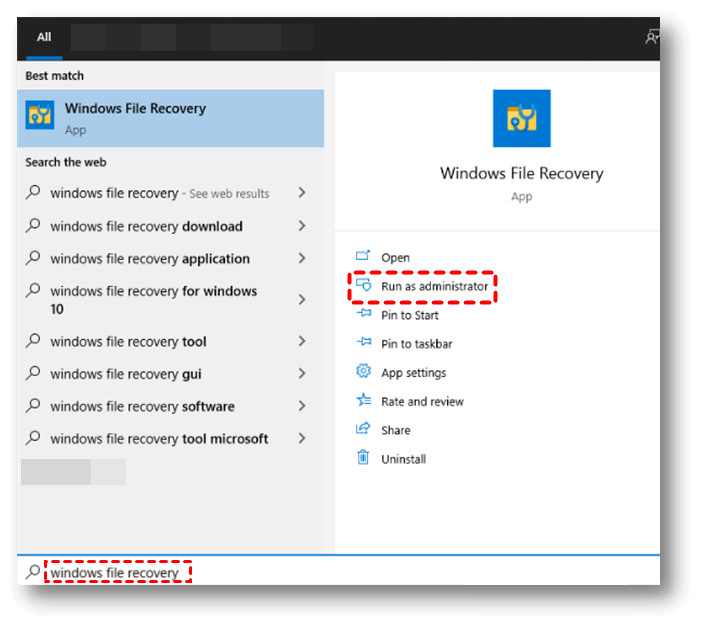Screen dimensions: 701x626
Task: Select 'windows file recovery tool' suggestion
Action: click(128, 342)
